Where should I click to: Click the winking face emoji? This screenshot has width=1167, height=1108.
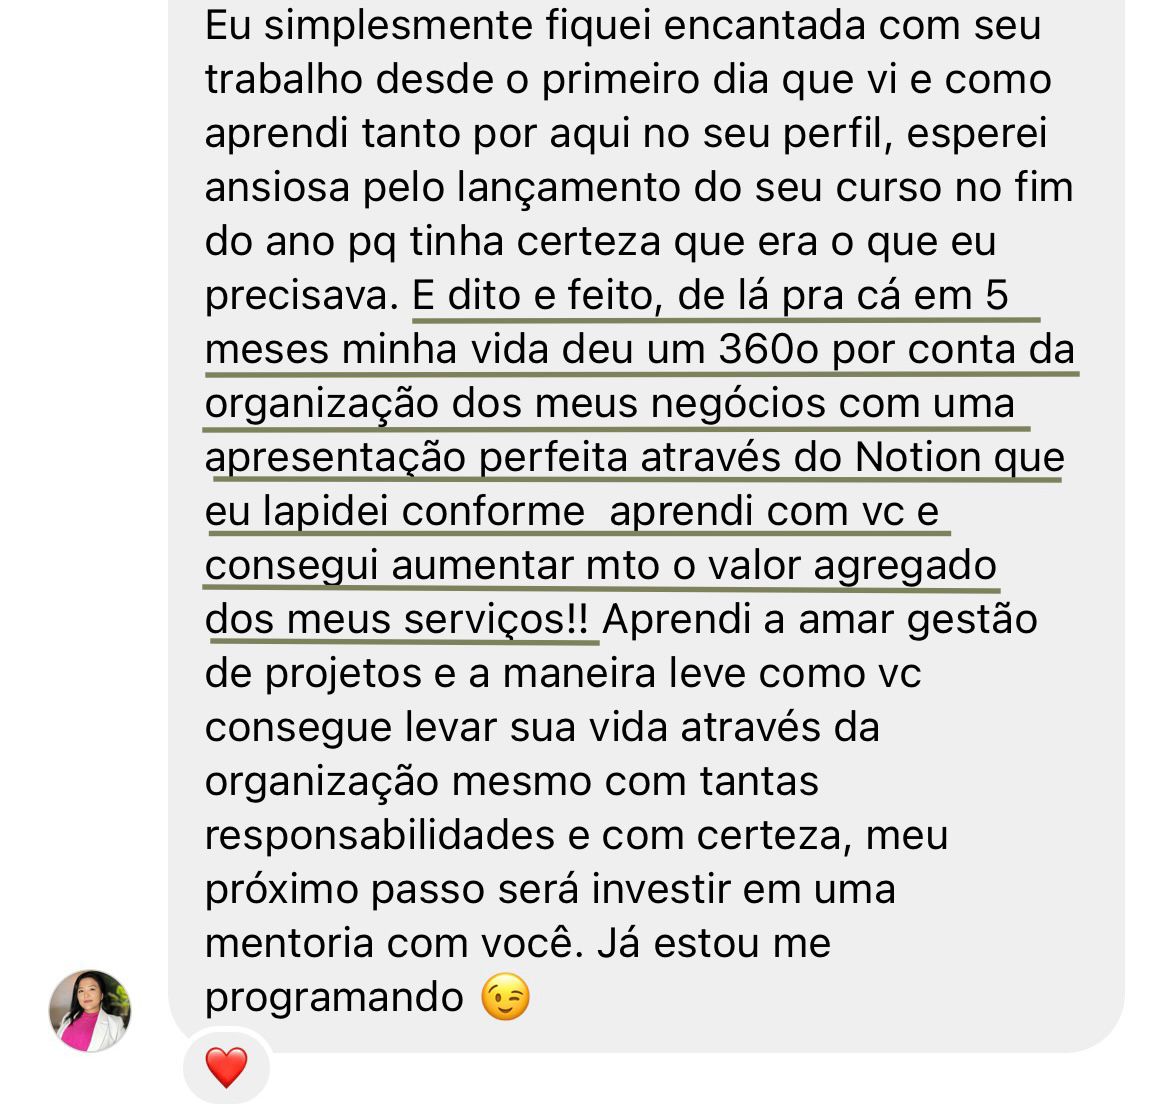tap(505, 996)
